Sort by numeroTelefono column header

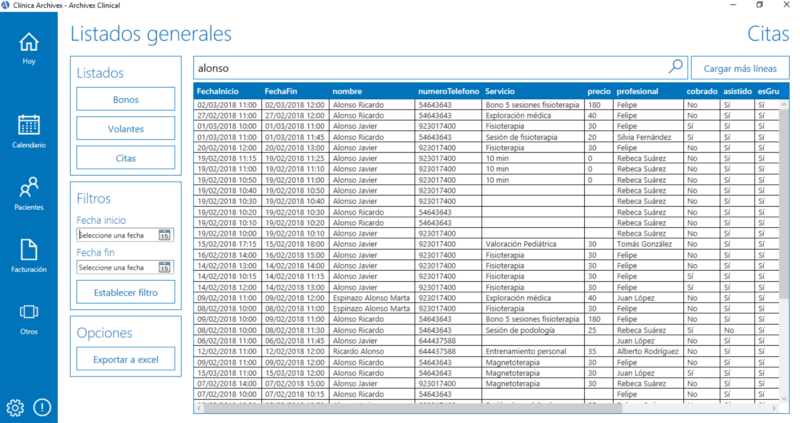pos(448,91)
